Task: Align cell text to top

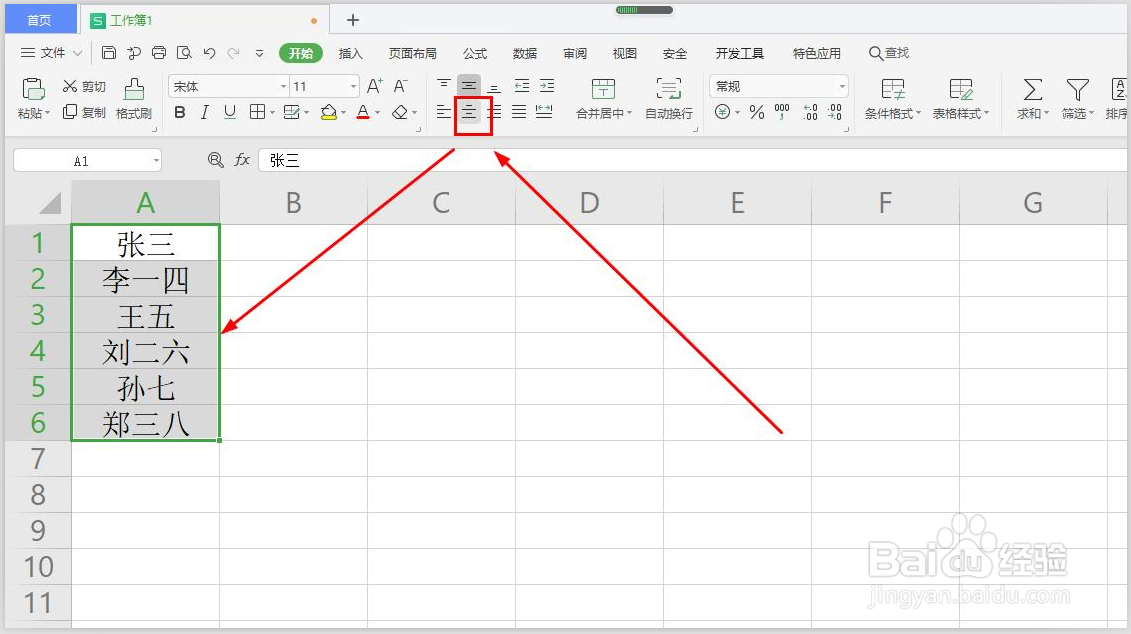Action: (x=444, y=86)
